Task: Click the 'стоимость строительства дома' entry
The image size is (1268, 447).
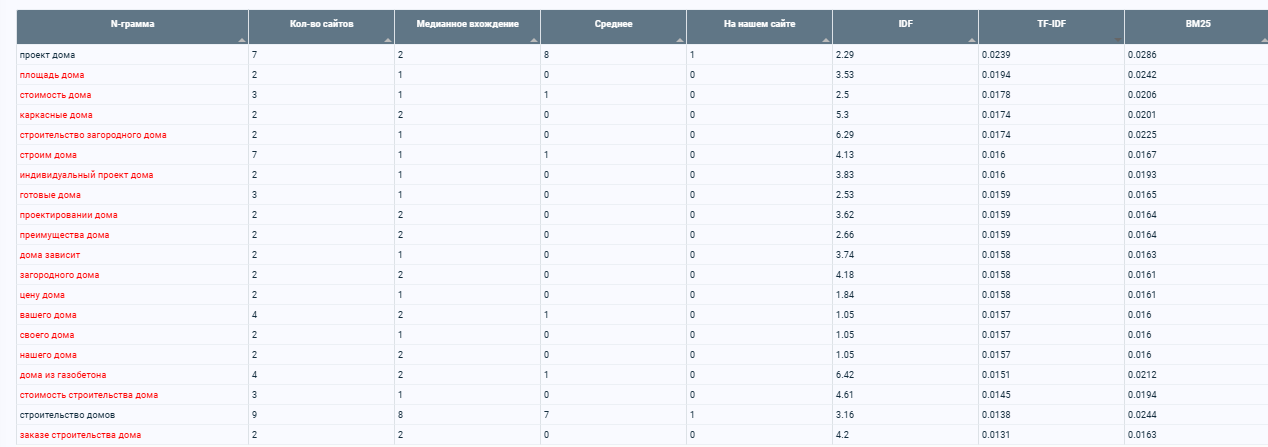Action: pos(89,395)
